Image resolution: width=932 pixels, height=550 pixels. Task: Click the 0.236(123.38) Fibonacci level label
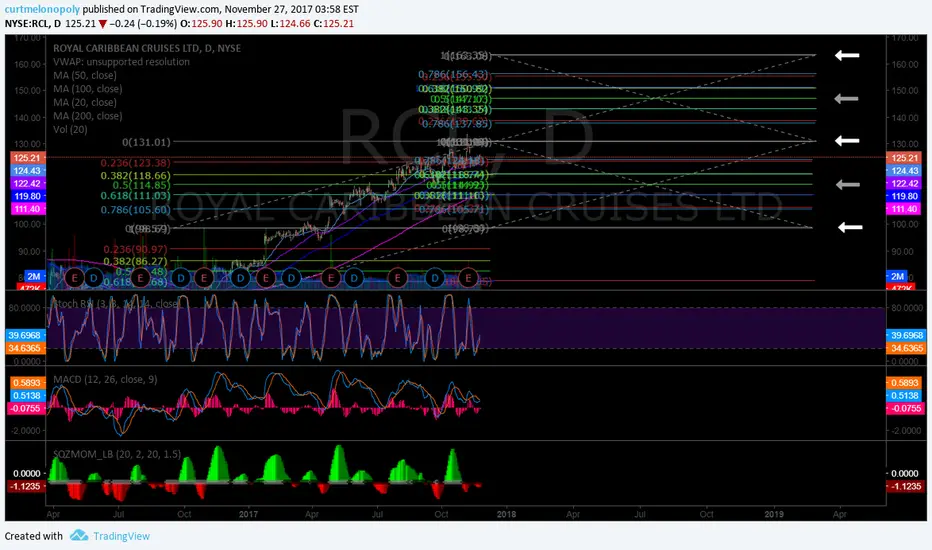[x=136, y=163]
